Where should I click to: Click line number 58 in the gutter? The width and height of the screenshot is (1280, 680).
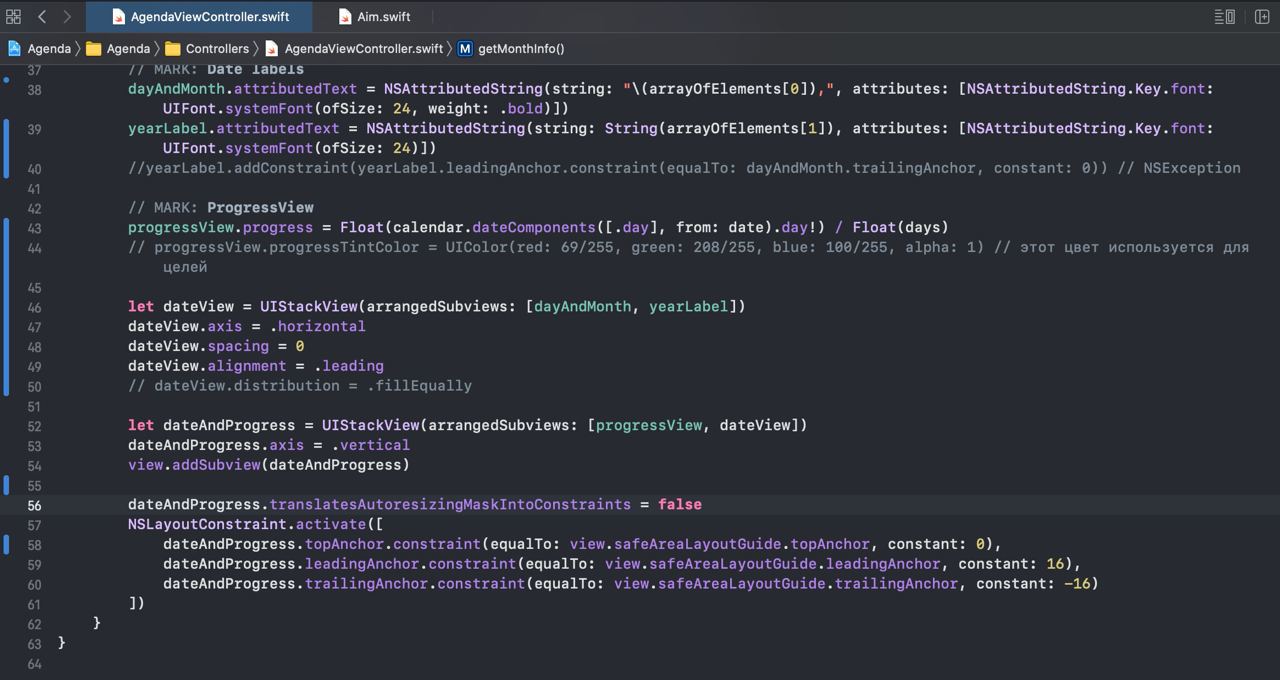[35, 545]
